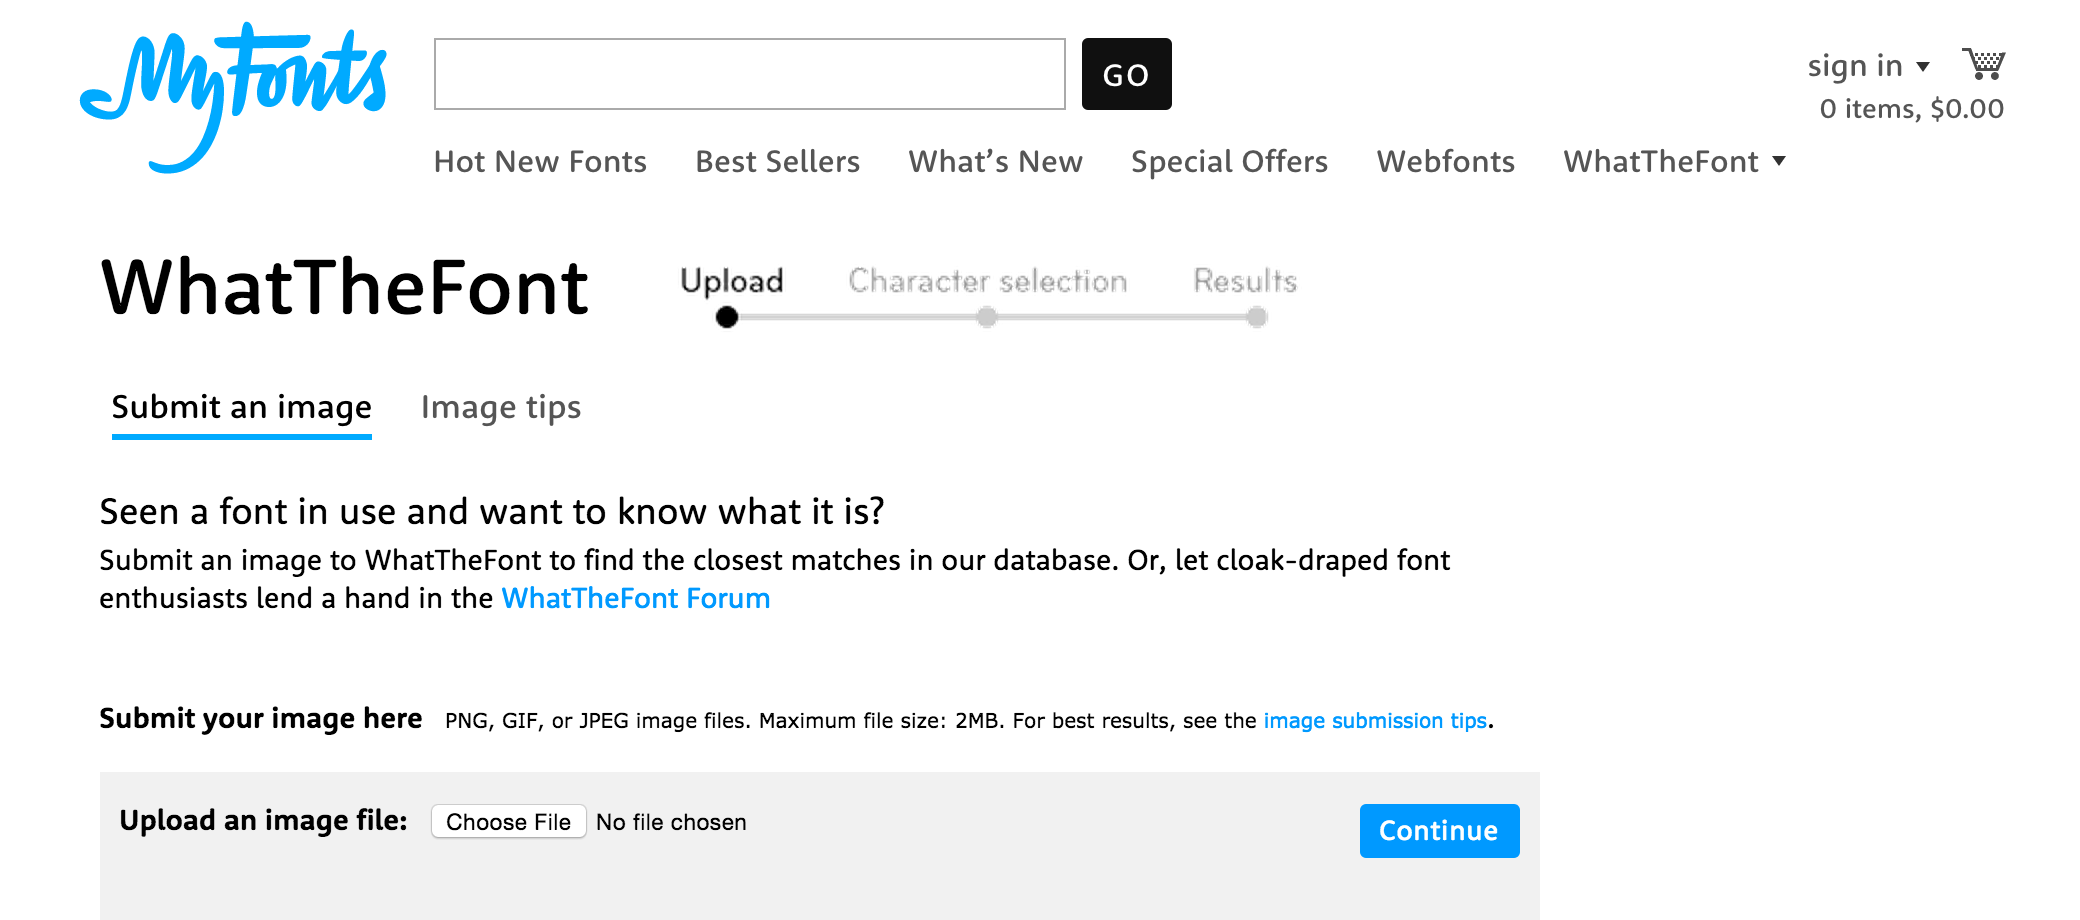Screen dimensions: 2080x920
Task: Click the Upload step marker dot
Action: point(727,317)
